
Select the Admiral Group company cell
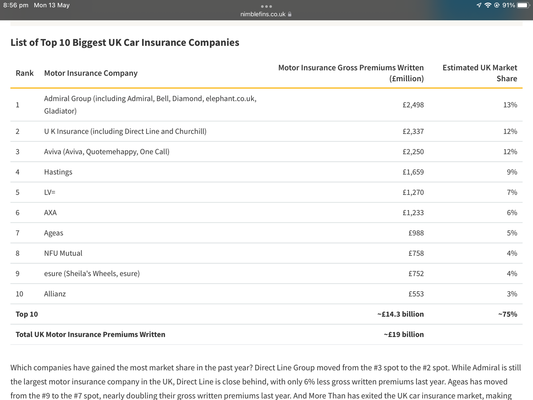click(150, 105)
